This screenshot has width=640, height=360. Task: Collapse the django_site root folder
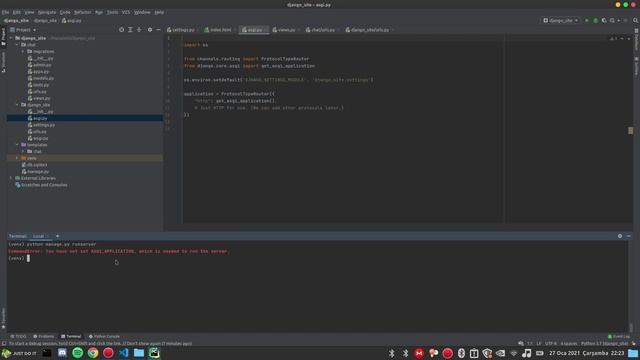point(11,38)
